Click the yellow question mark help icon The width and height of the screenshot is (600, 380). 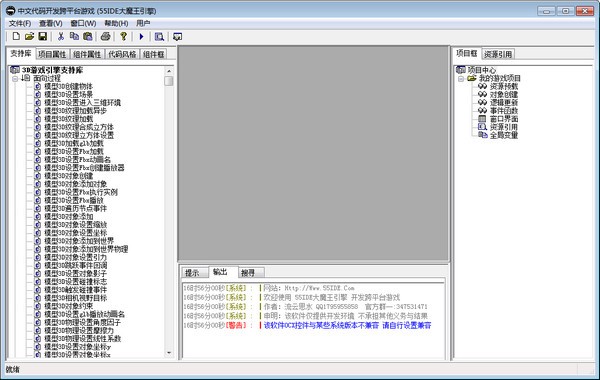tap(123, 36)
